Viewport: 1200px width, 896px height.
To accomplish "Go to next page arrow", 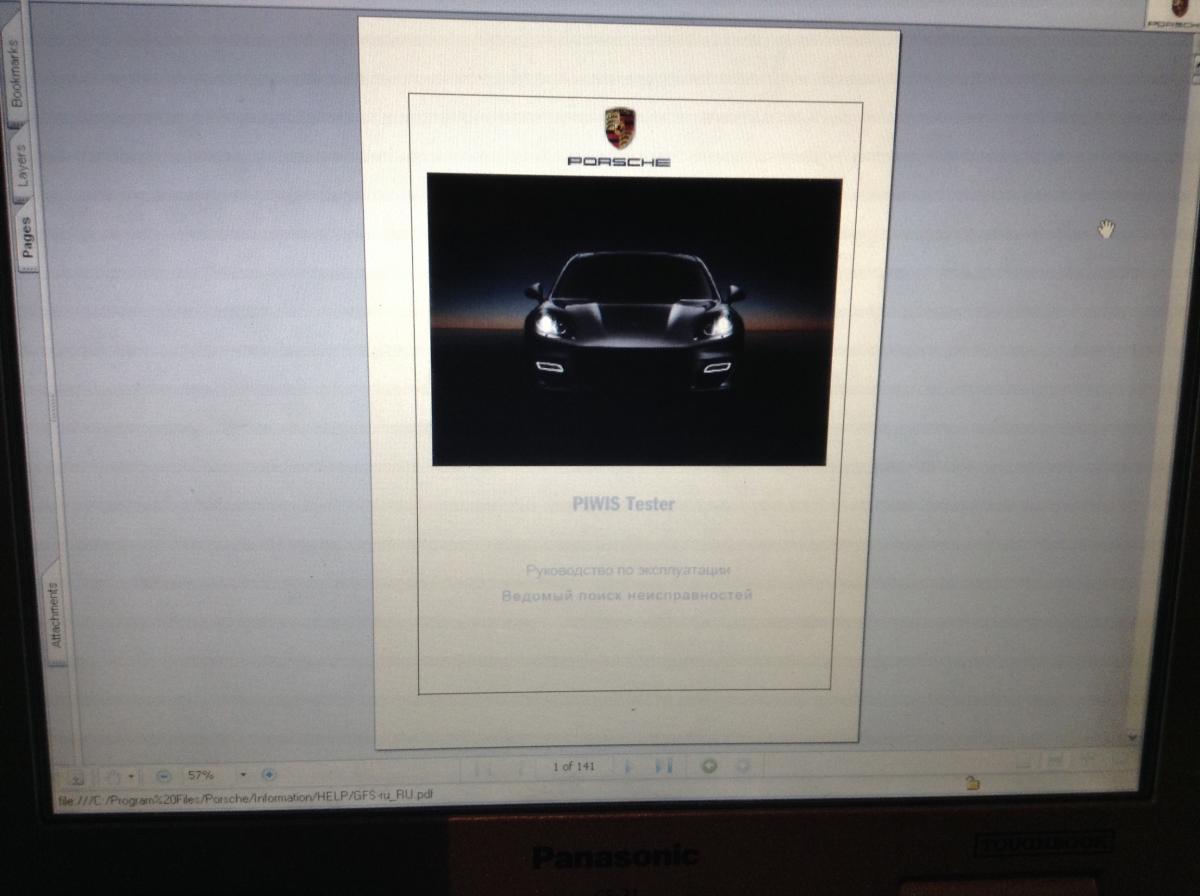I will pos(629,767).
